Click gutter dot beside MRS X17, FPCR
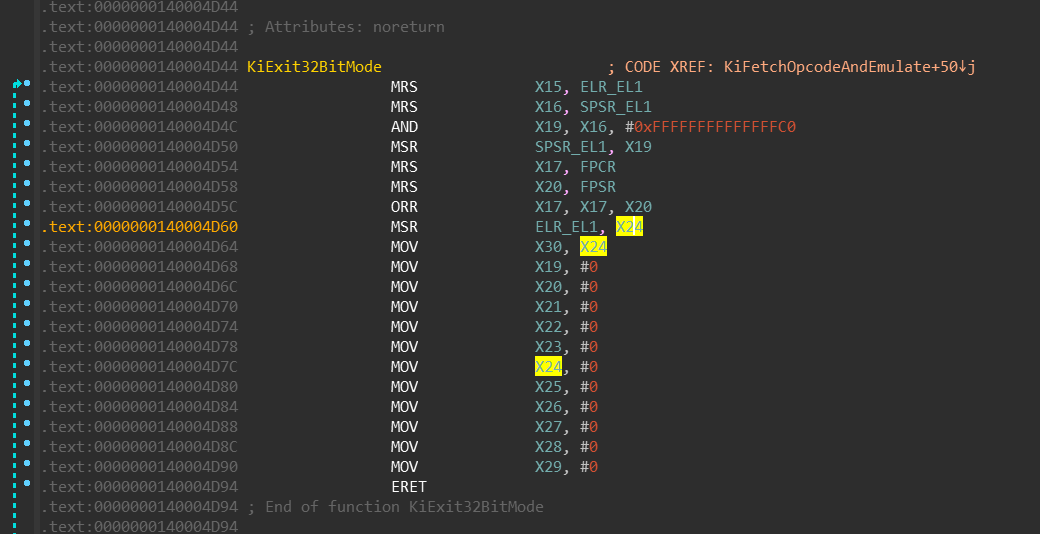The width and height of the screenshot is (1040, 534). click(27, 163)
